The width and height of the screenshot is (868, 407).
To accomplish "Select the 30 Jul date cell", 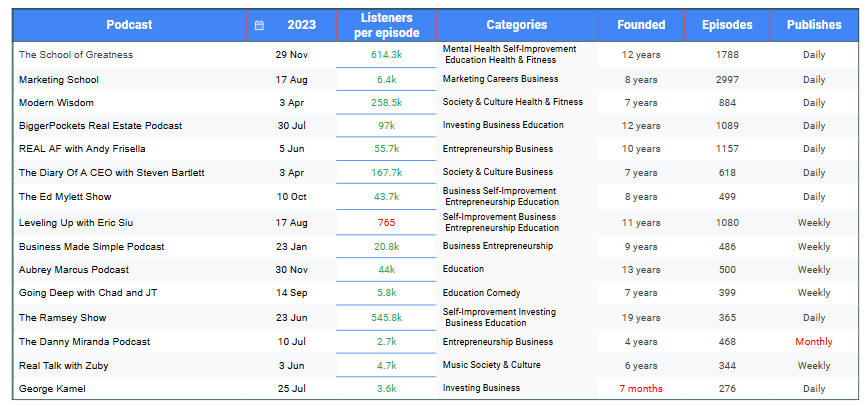I will pyautogui.click(x=292, y=126).
